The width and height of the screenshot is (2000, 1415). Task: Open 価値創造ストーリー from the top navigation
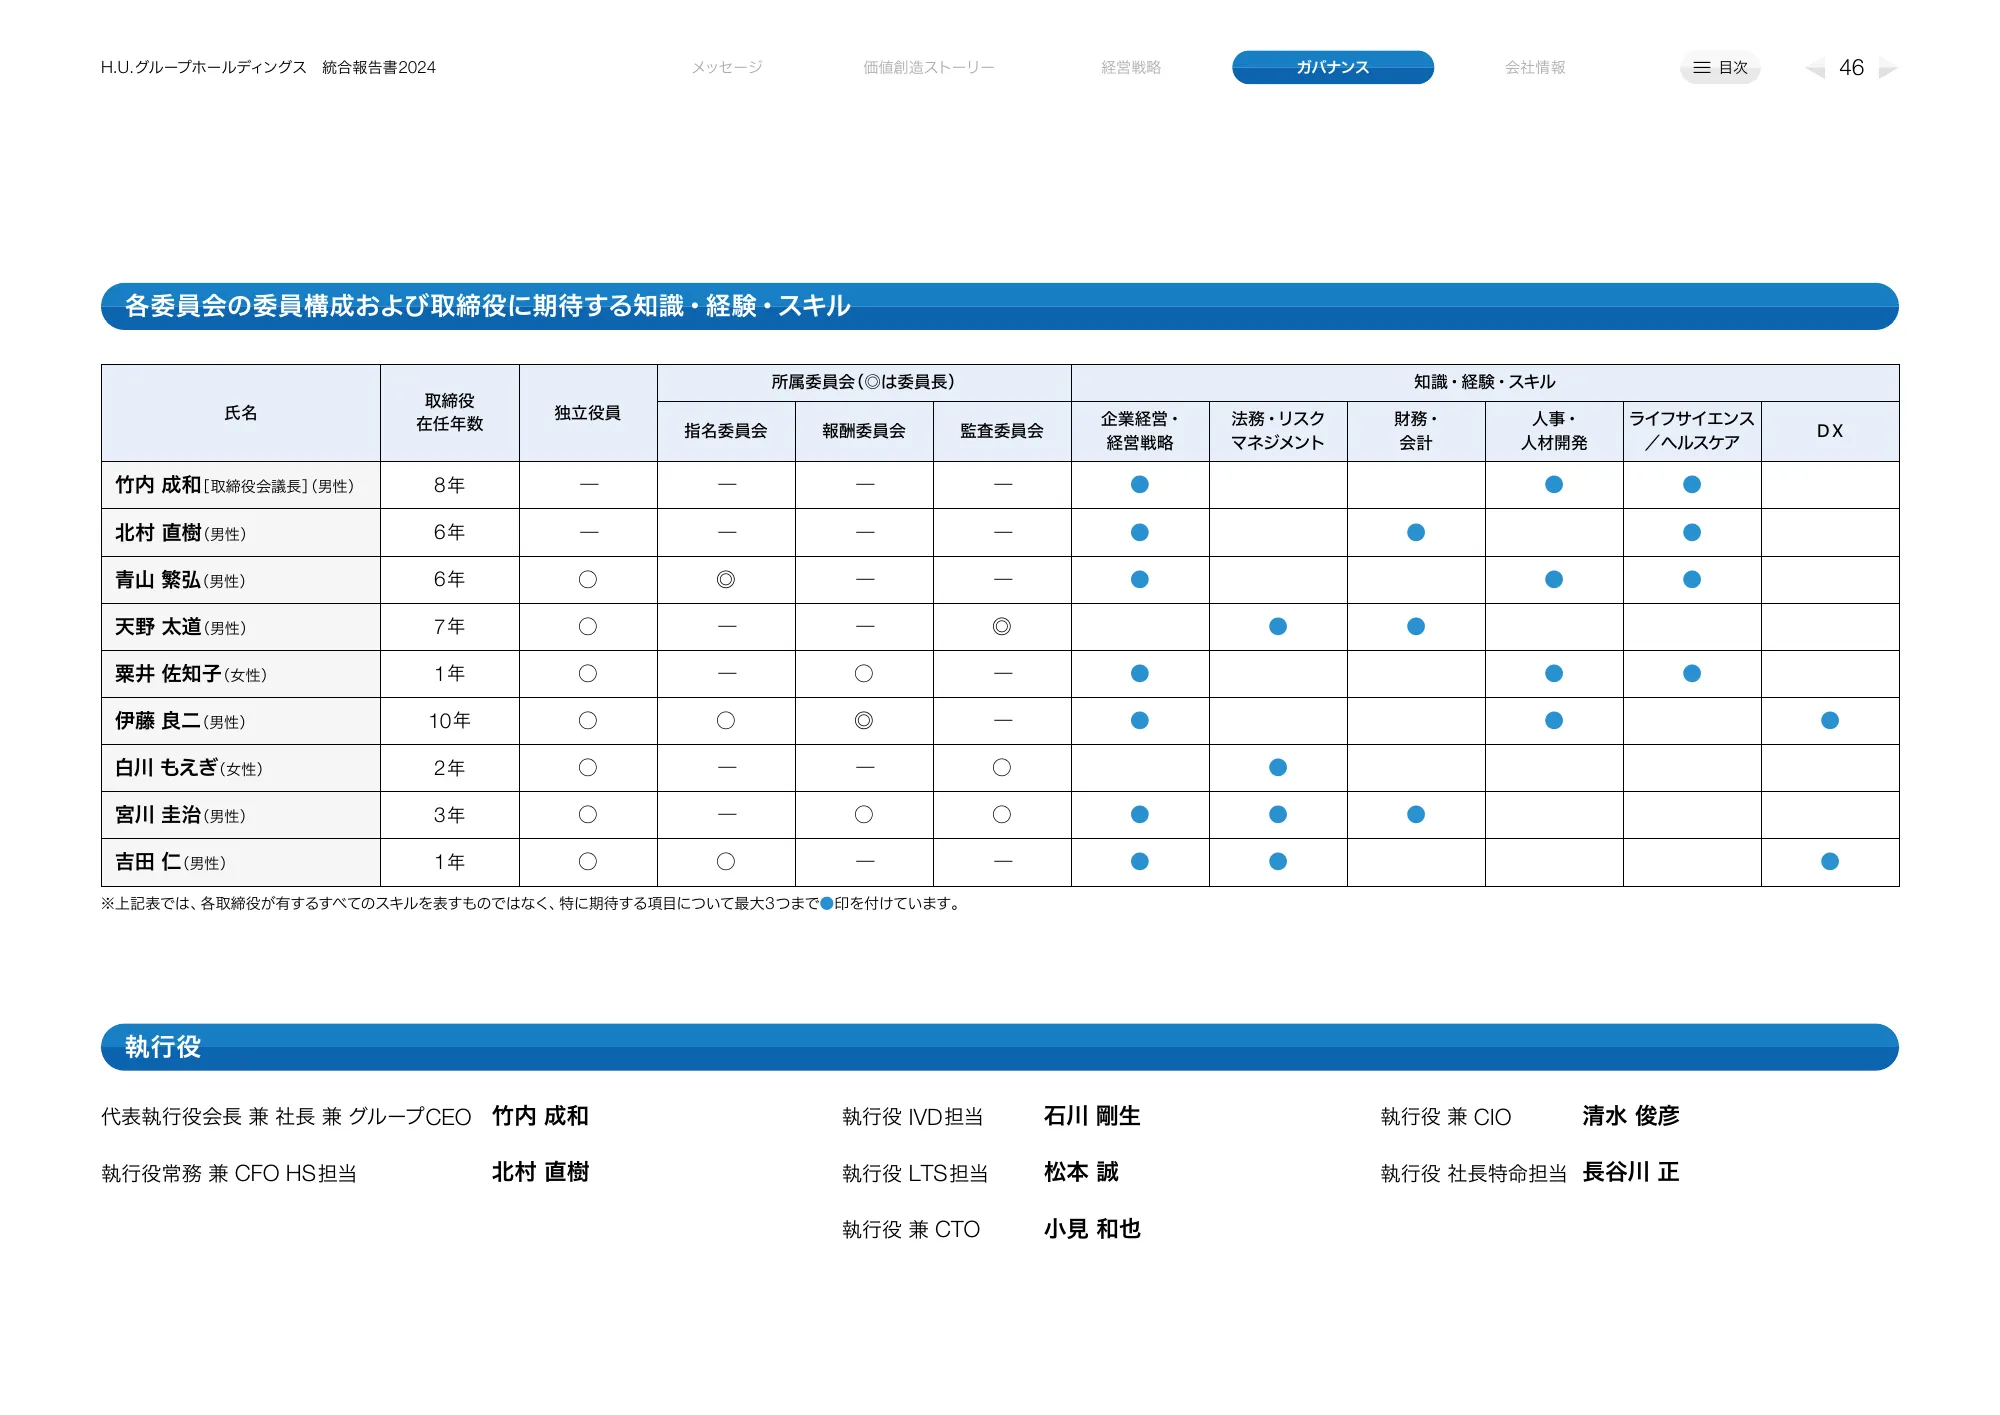tap(928, 67)
